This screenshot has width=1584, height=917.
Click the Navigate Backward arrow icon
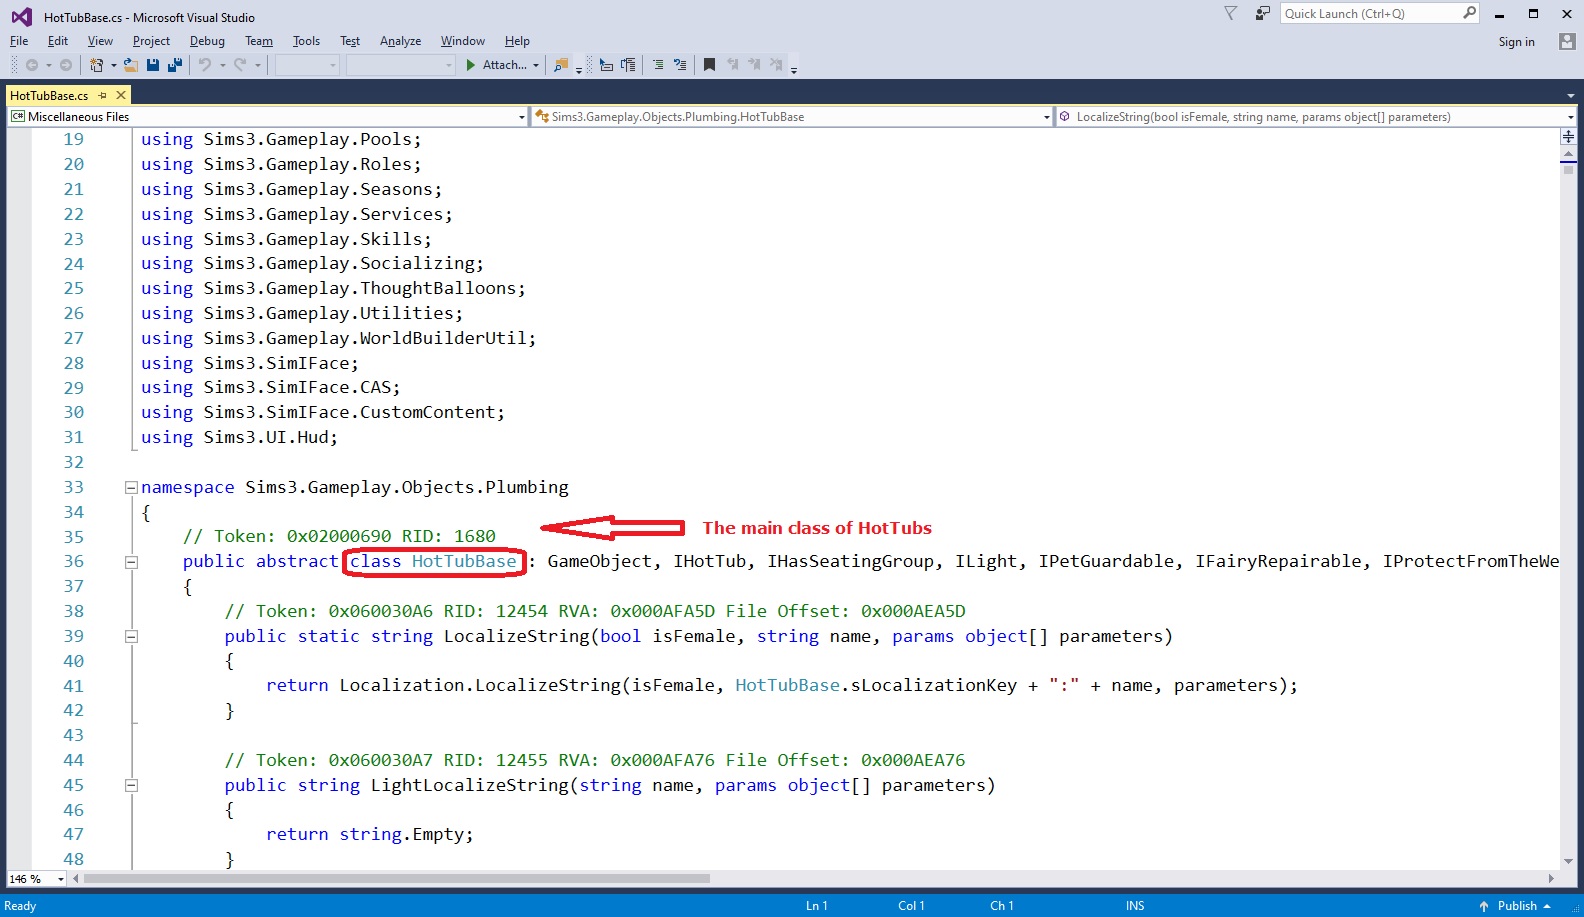(x=32, y=65)
